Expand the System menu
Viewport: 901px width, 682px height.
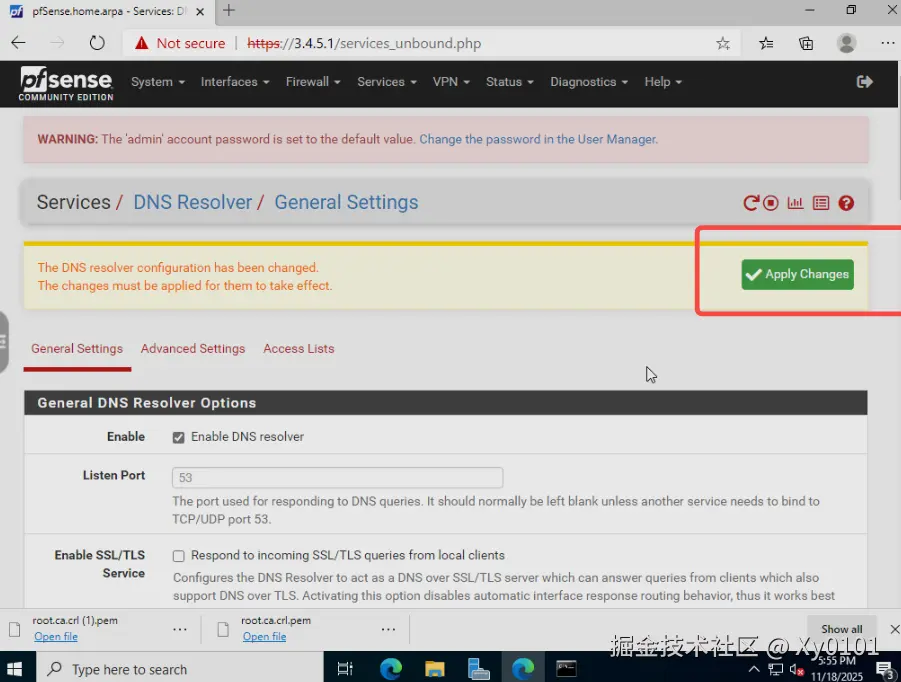[x=157, y=82]
